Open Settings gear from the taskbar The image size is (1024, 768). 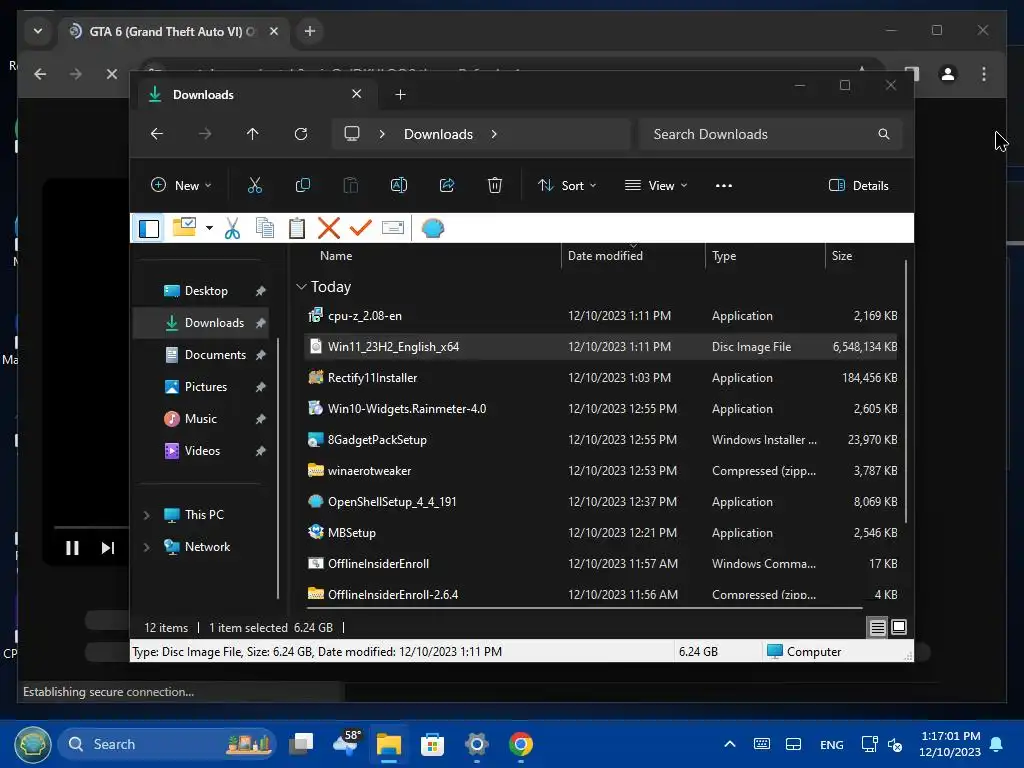pyautogui.click(x=477, y=744)
